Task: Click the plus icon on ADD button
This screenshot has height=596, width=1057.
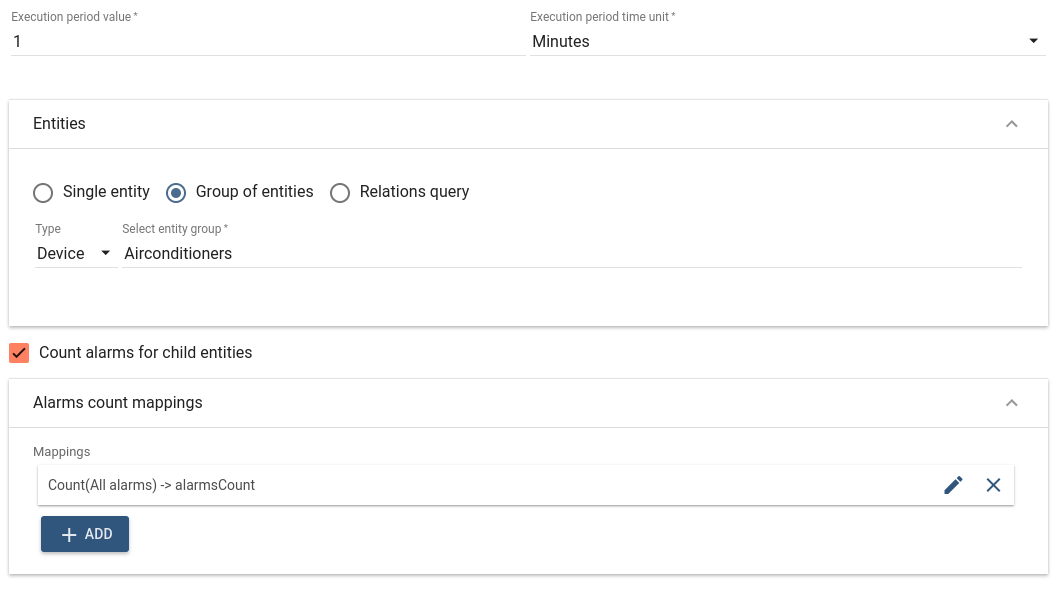Action: (x=69, y=535)
